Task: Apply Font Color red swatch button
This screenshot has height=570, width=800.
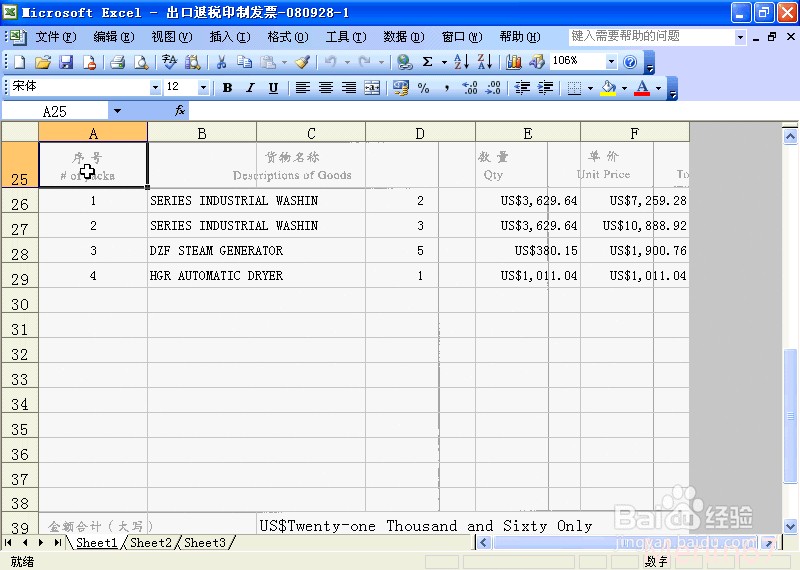Action: point(642,88)
